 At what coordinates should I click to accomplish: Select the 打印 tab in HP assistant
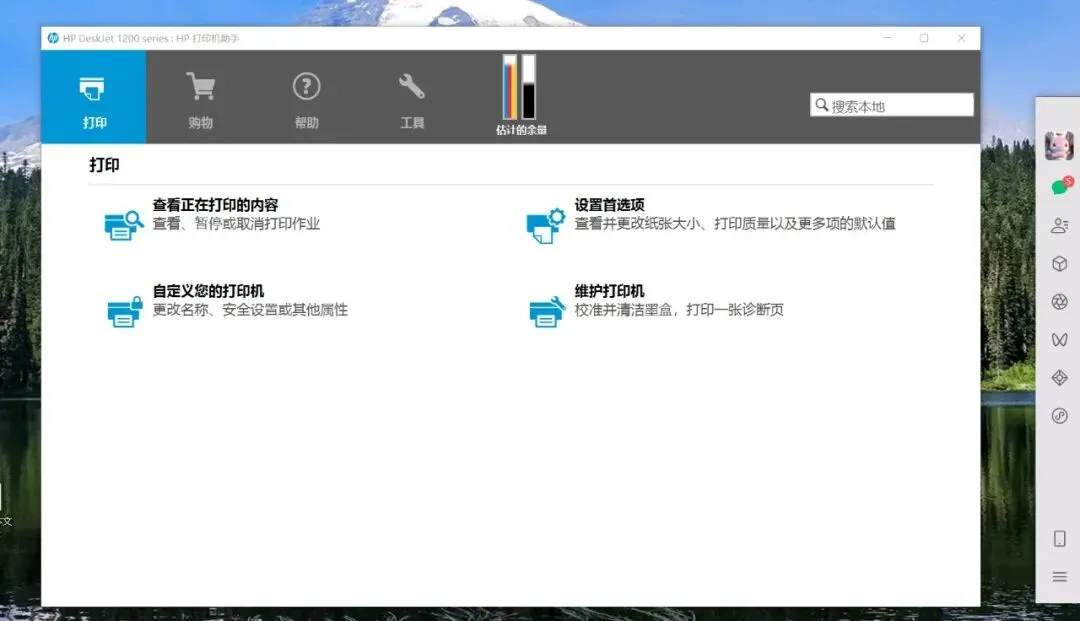point(94,96)
